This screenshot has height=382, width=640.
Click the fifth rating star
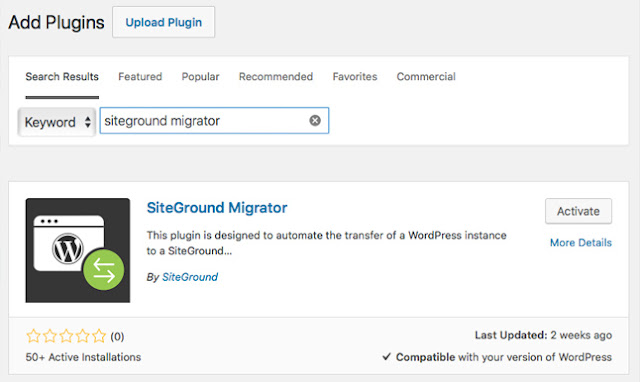click(99, 336)
